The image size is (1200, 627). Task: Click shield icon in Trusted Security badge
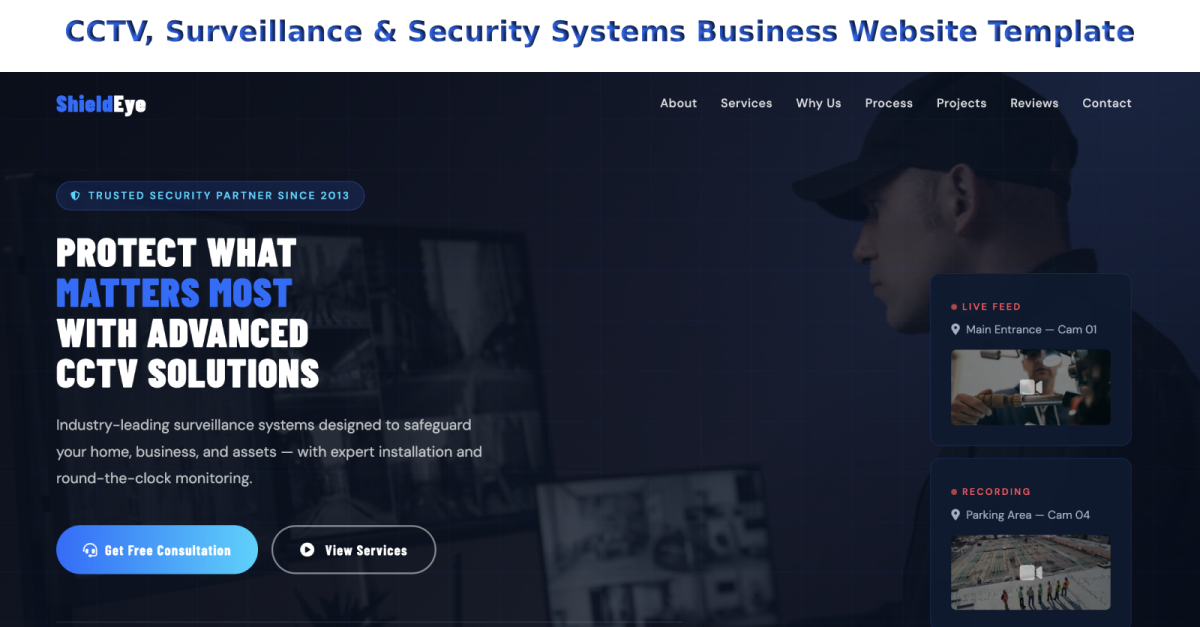[x=75, y=196]
